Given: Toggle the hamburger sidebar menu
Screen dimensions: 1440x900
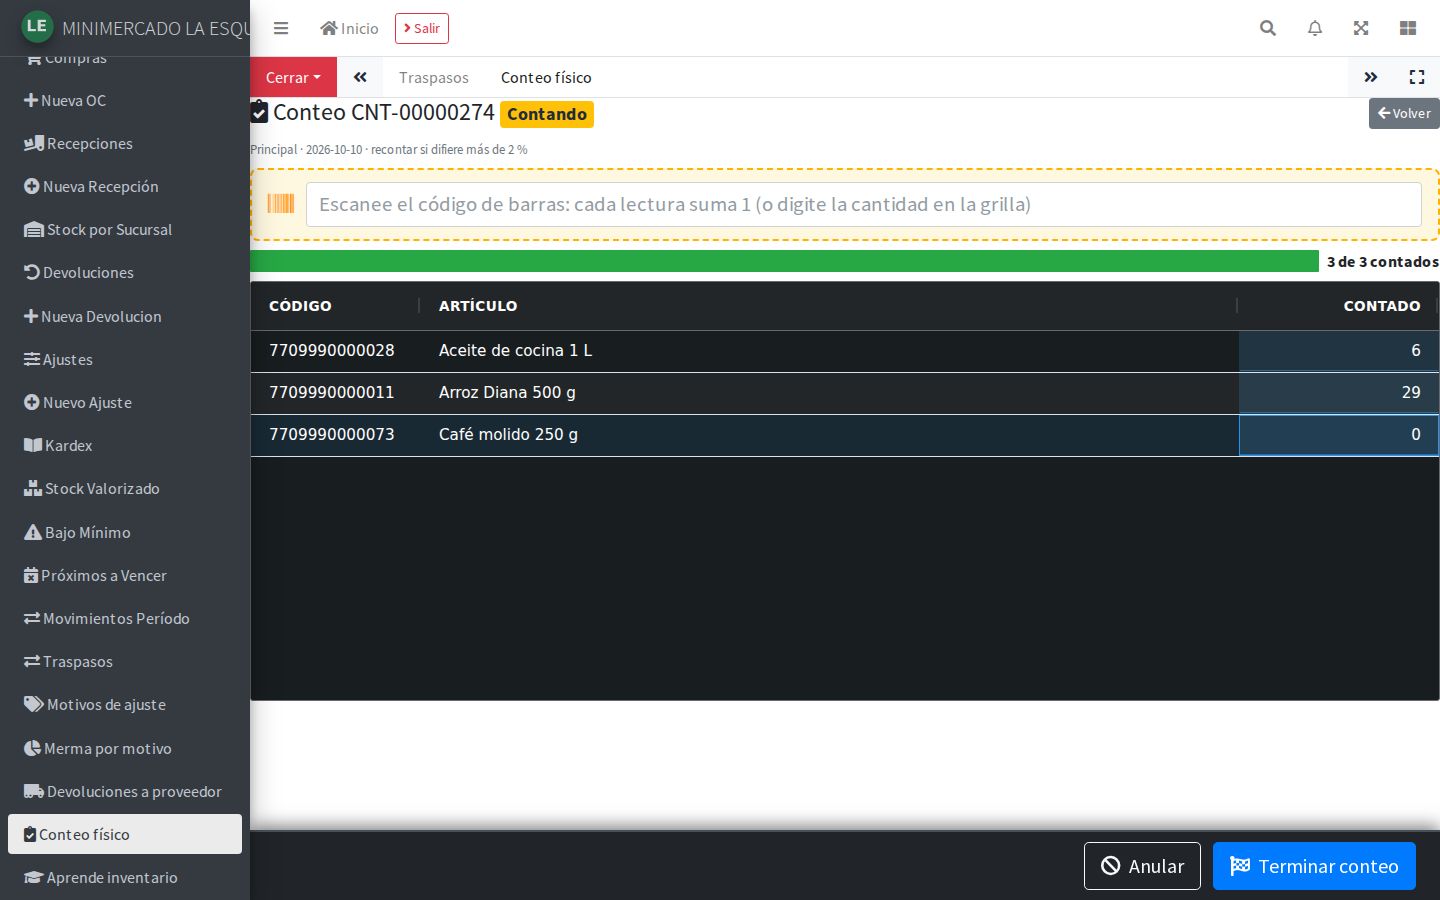Looking at the screenshot, I should tap(281, 28).
